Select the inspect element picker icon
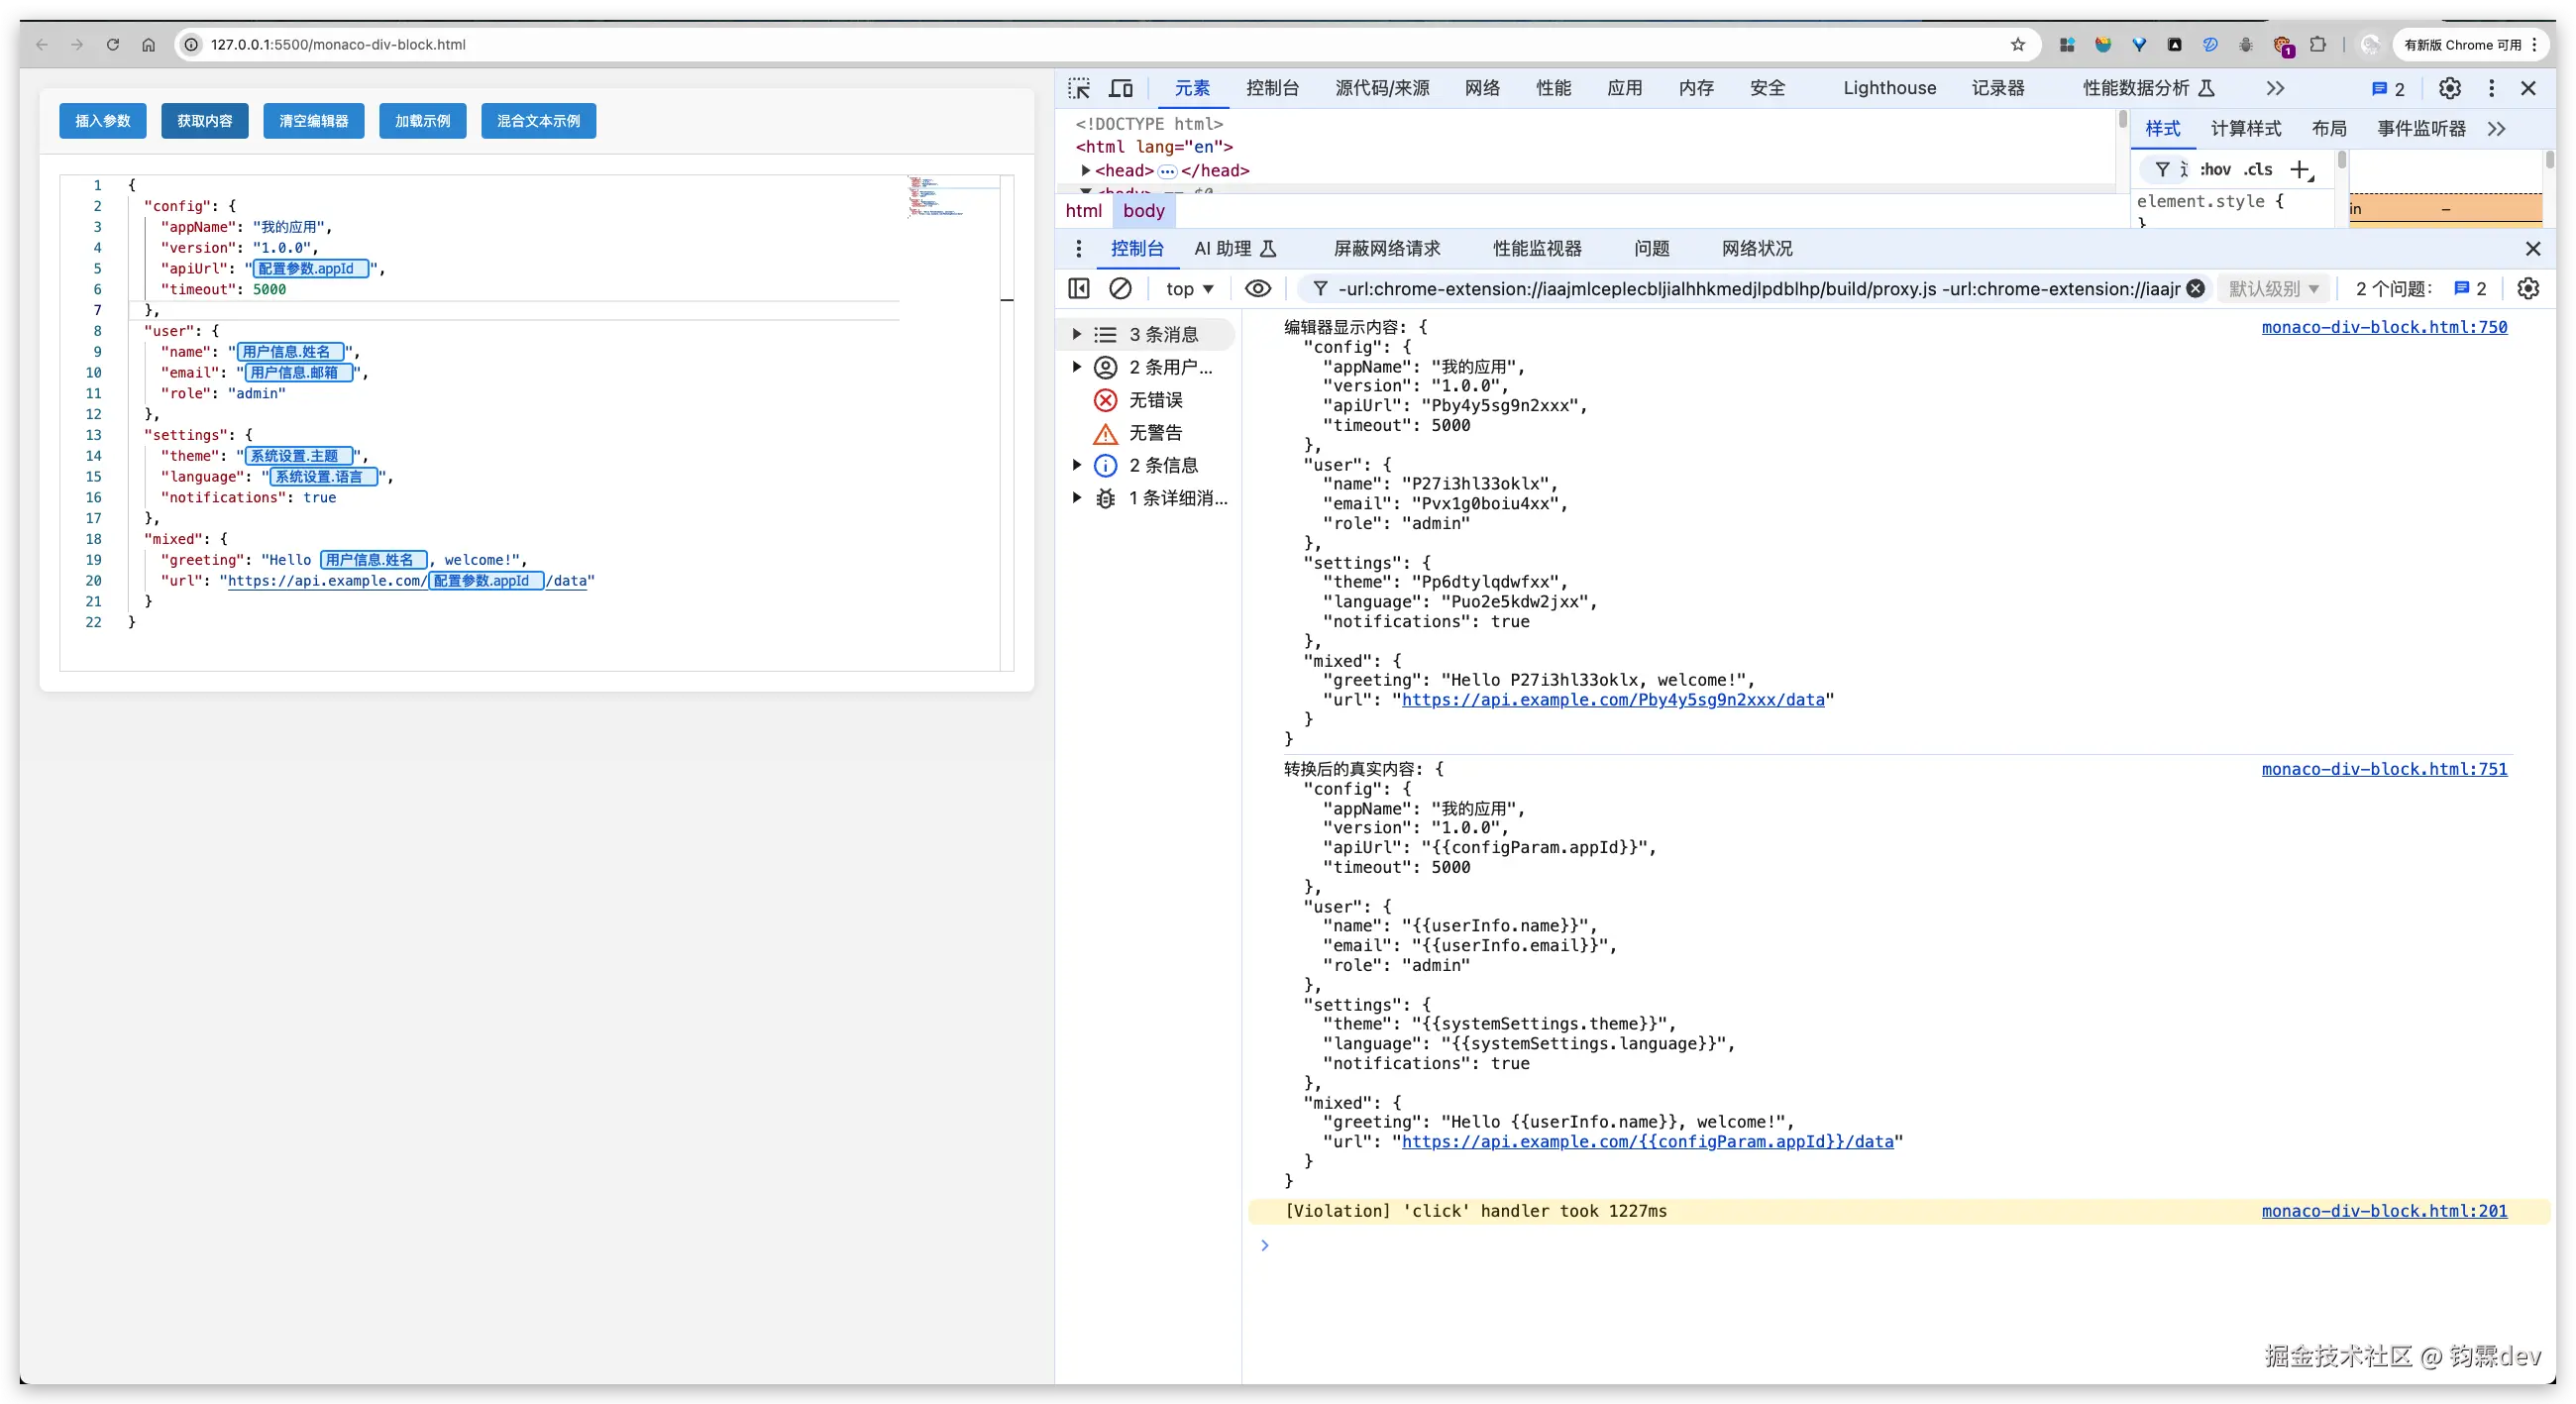This screenshot has height=1404, width=2576. pyautogui.click(x=1079, y=88)
